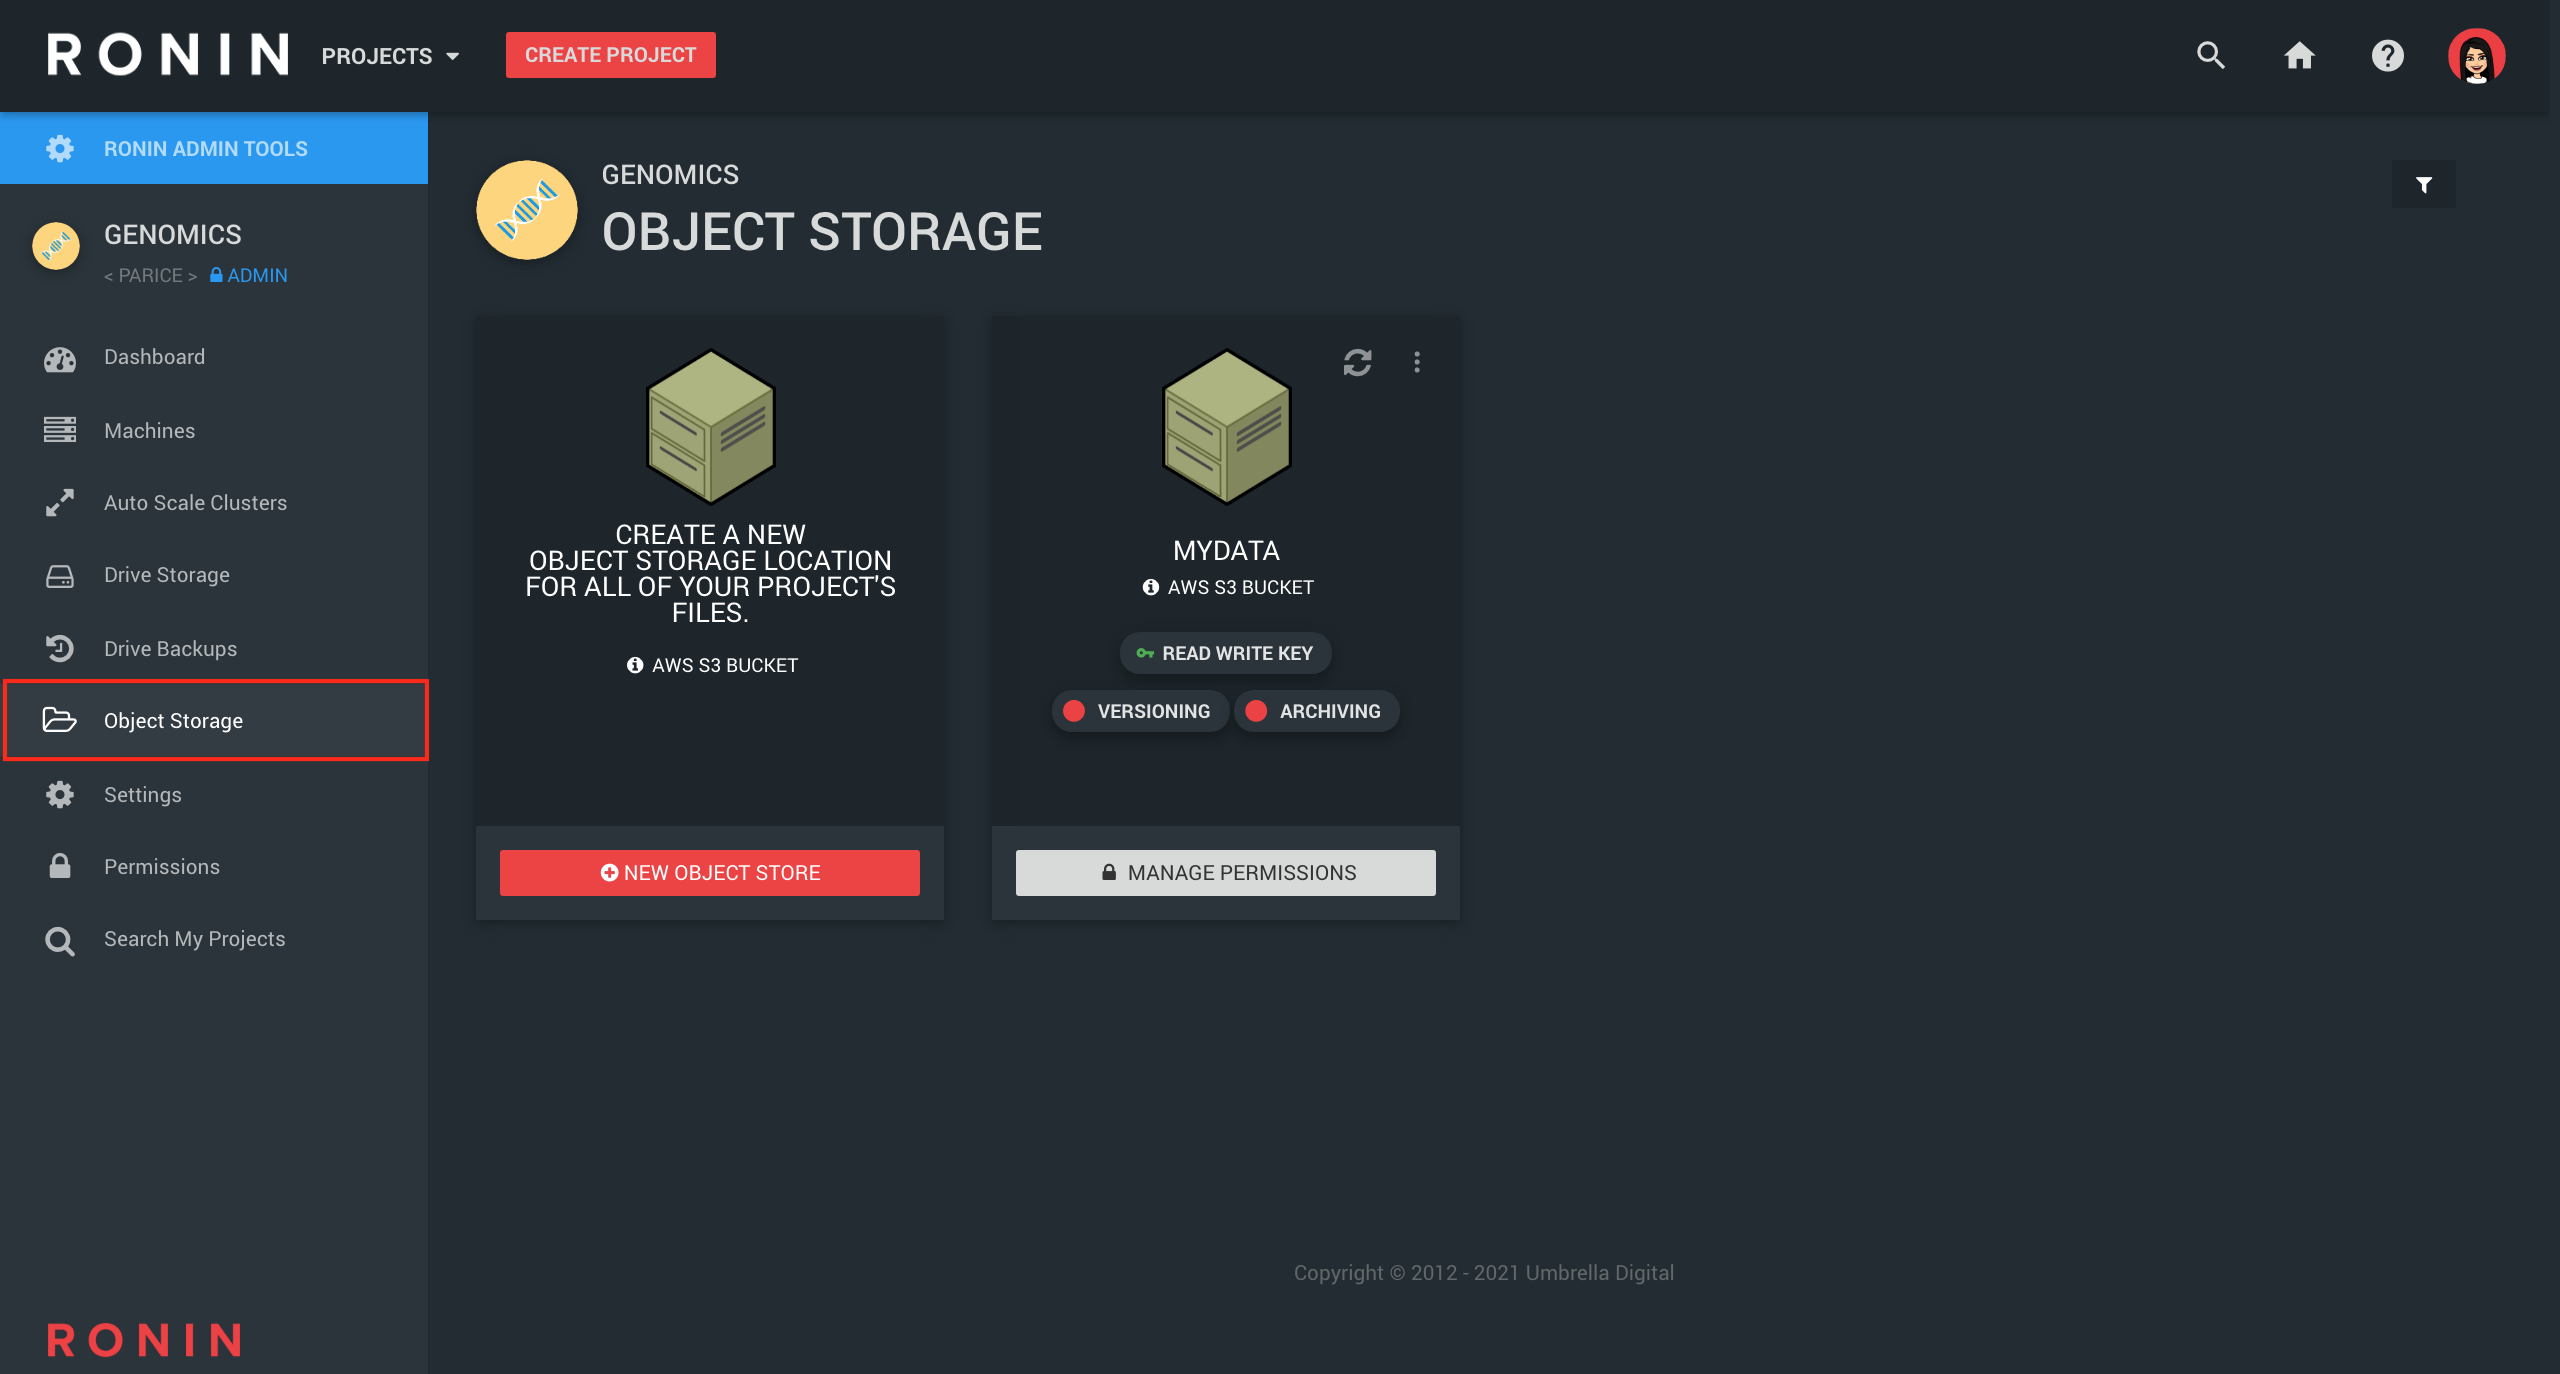Toggle the Archiving status on MYDATA
This screenshot has width=2560, height=1374.
tap(1316, 711)
